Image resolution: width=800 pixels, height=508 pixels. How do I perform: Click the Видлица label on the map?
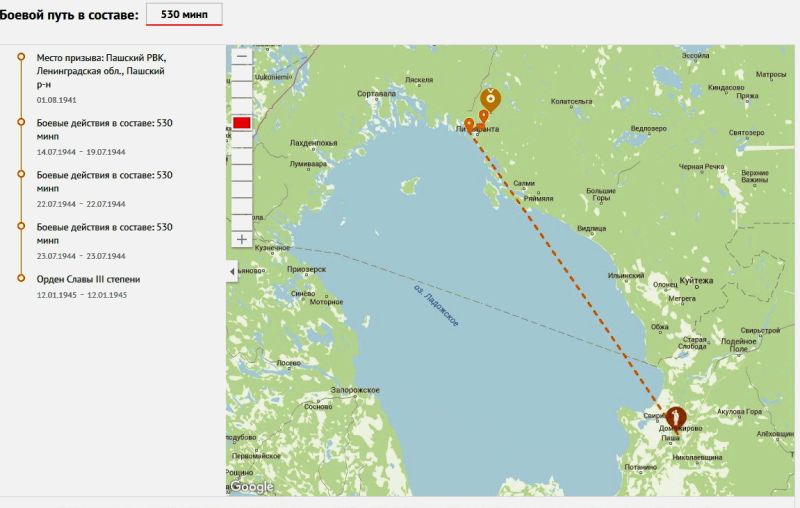tap(591, 228)
